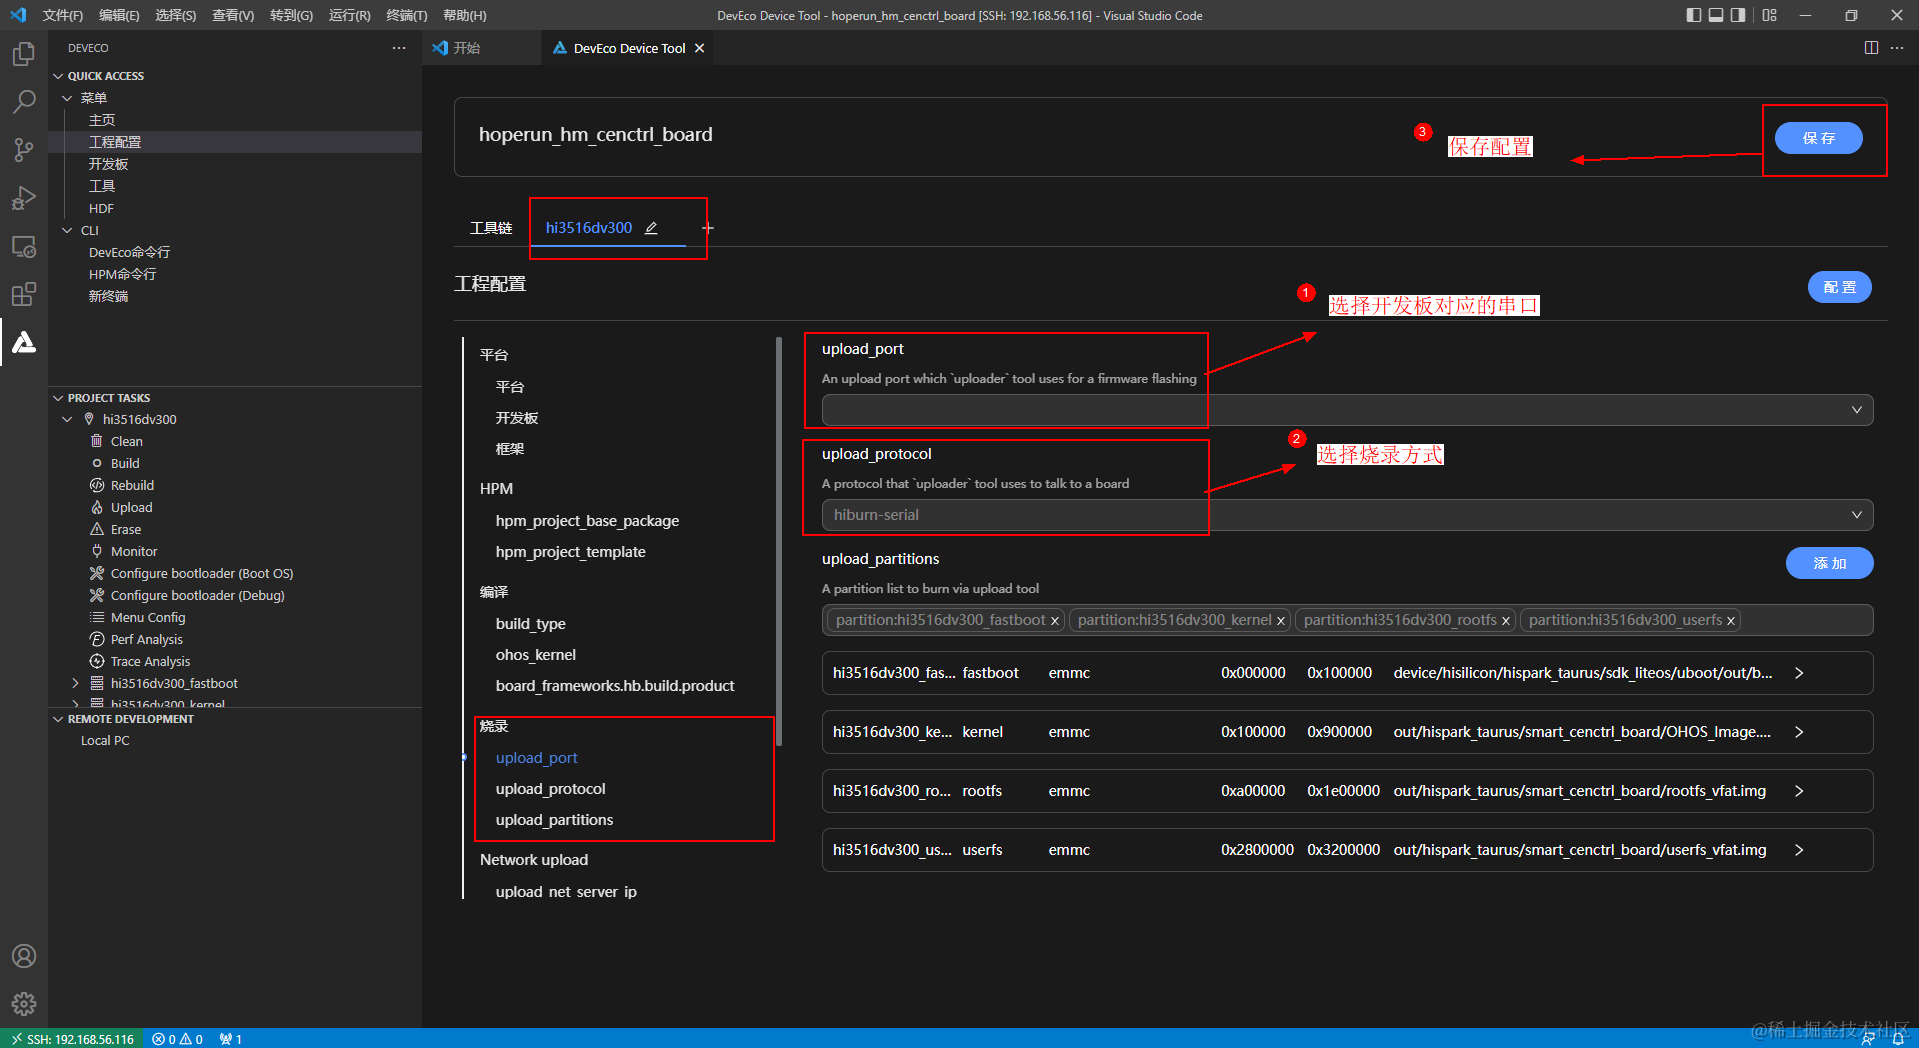1919x1048 pixels.
Task: Open the Manage settings gear
Action: tap(24, 1004)
